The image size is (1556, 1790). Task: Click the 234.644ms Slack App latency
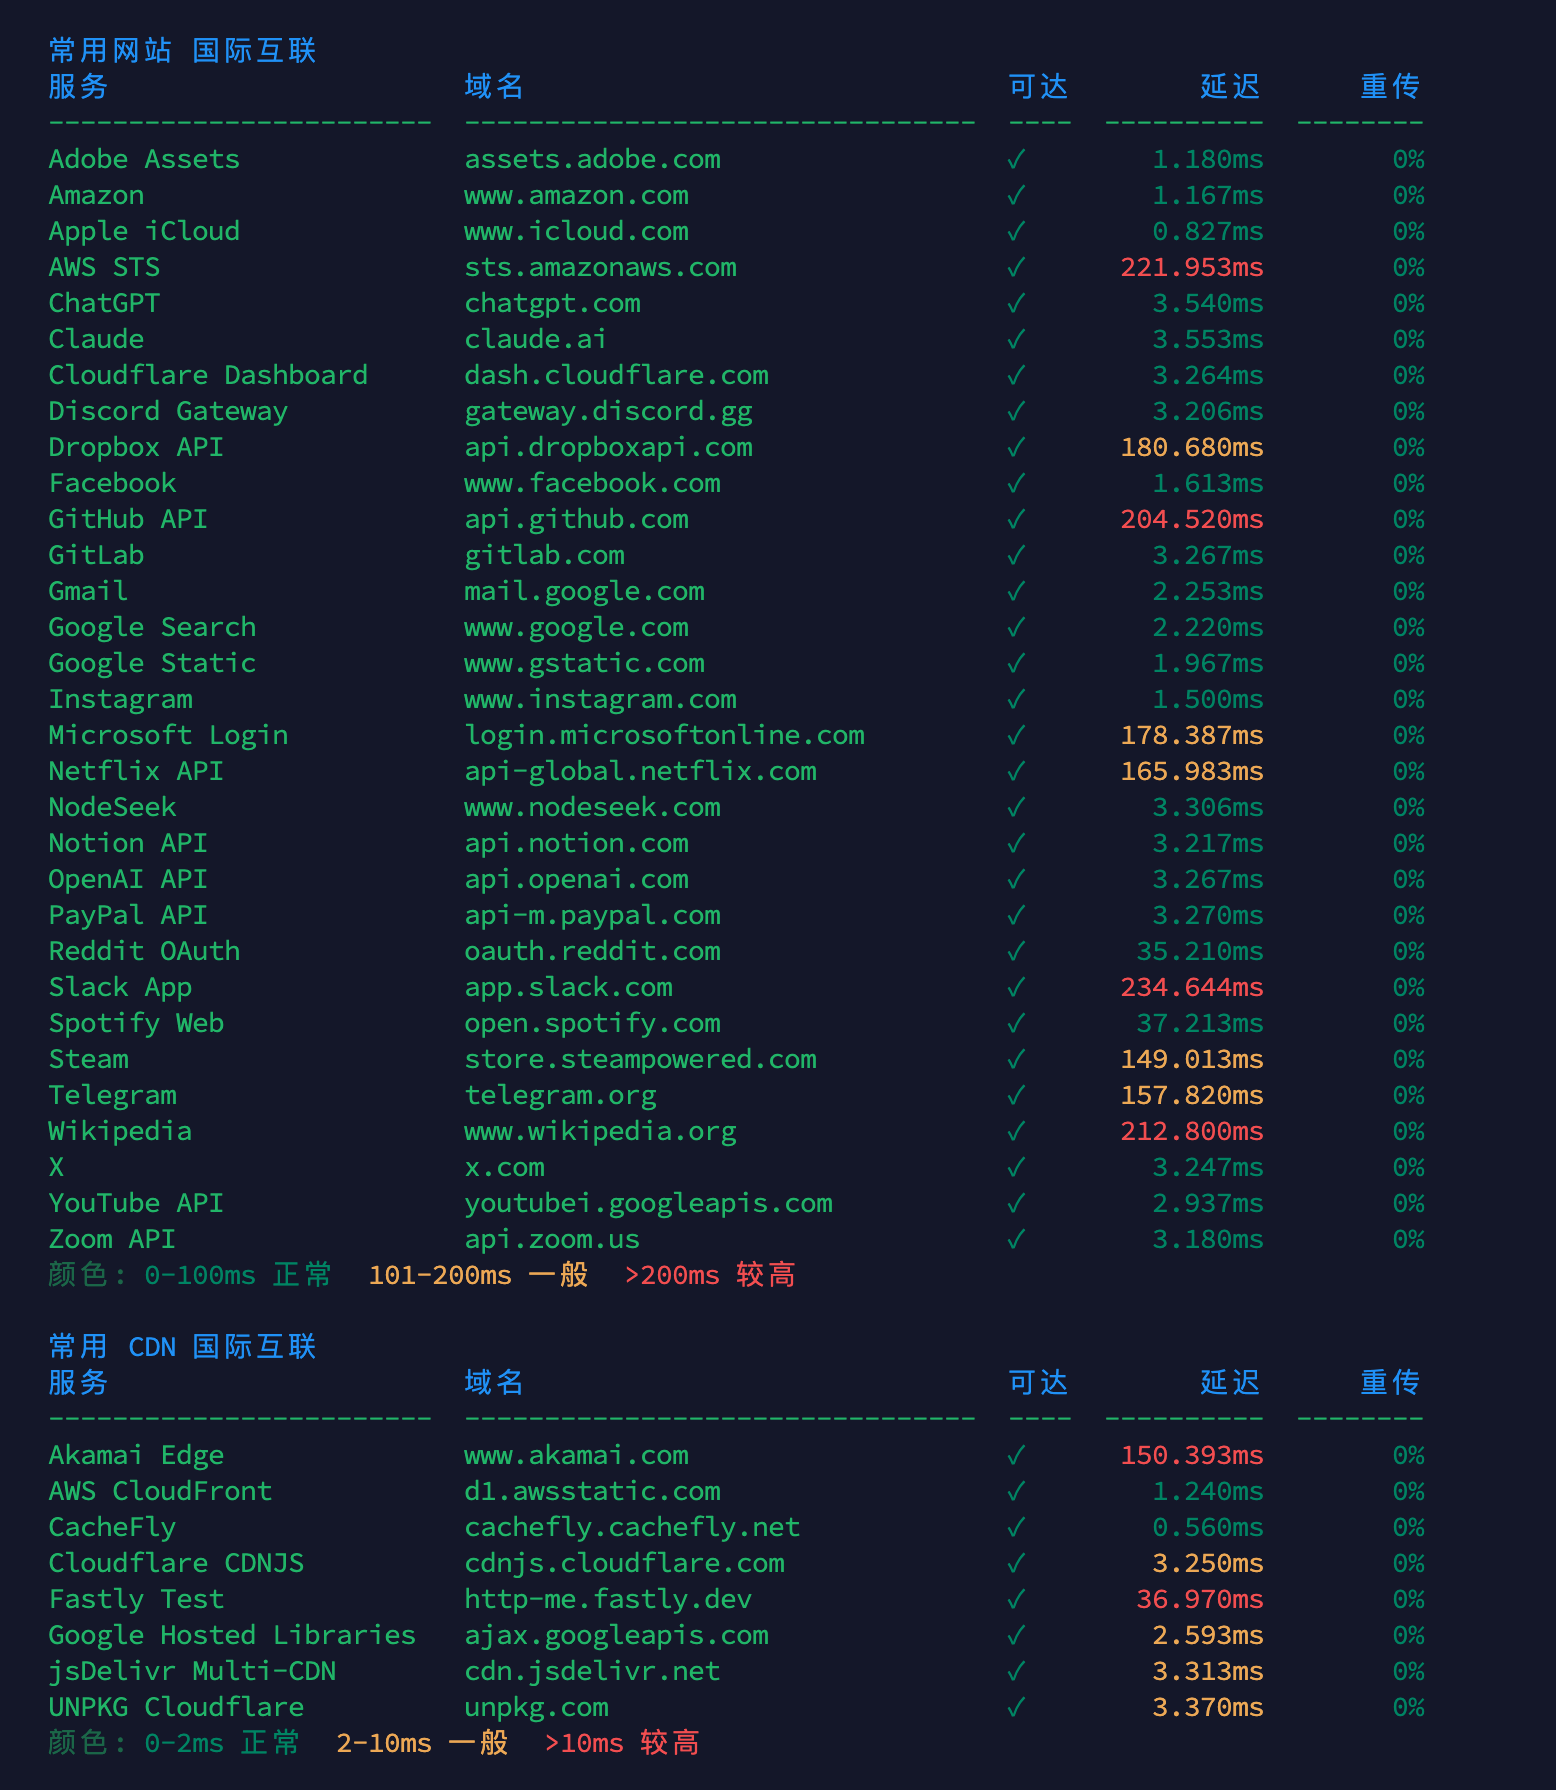click(1192, 987)
